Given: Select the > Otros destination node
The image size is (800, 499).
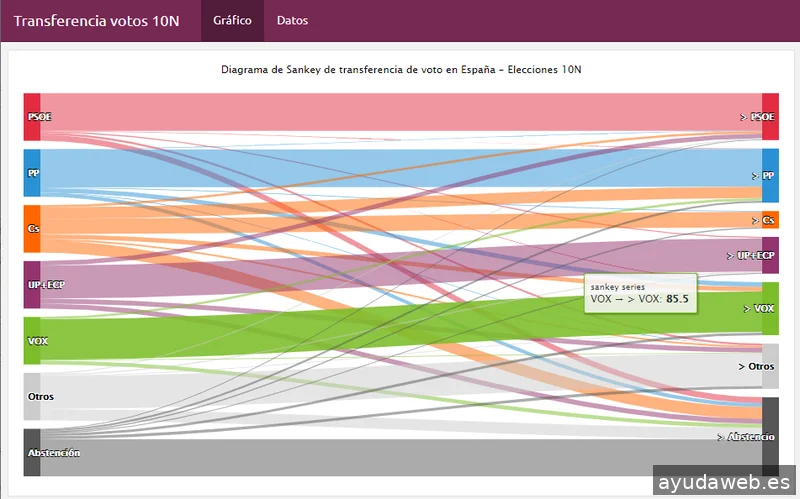Looking at the screenshot, I should (x=770, y=366).
